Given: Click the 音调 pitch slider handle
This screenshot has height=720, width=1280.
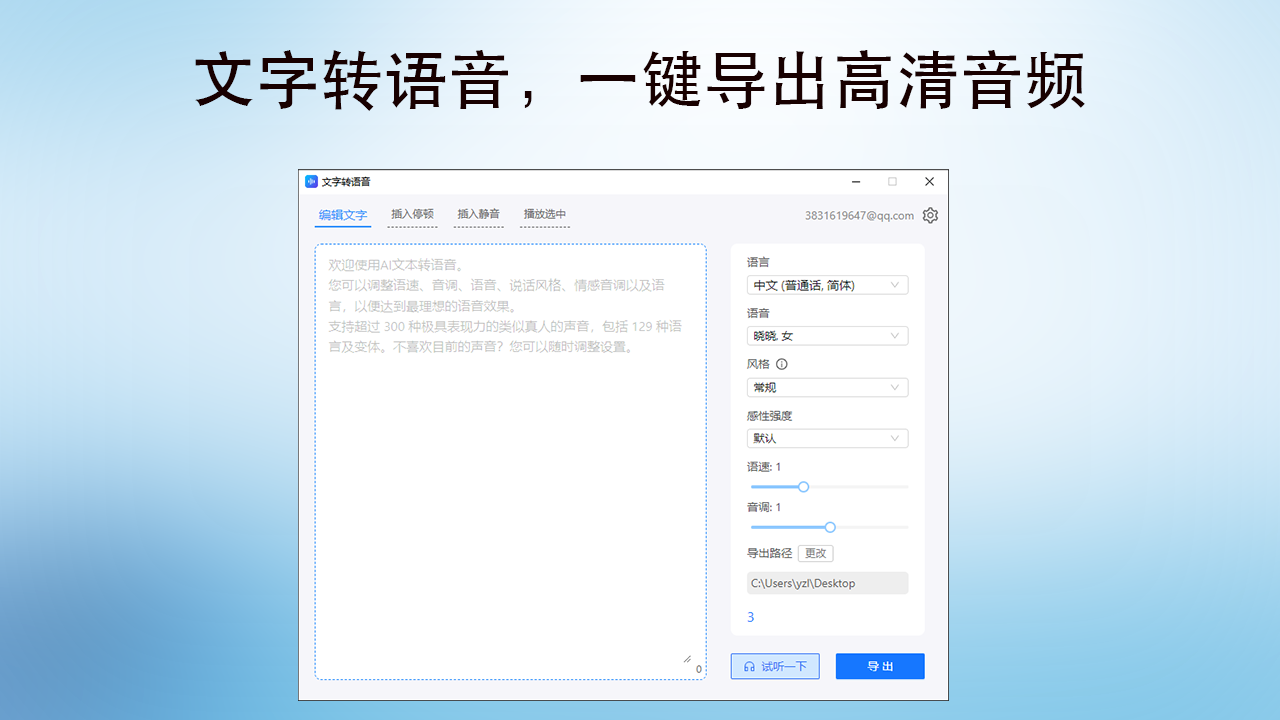Looking at the screenshot, I should (x=830, y=527).
